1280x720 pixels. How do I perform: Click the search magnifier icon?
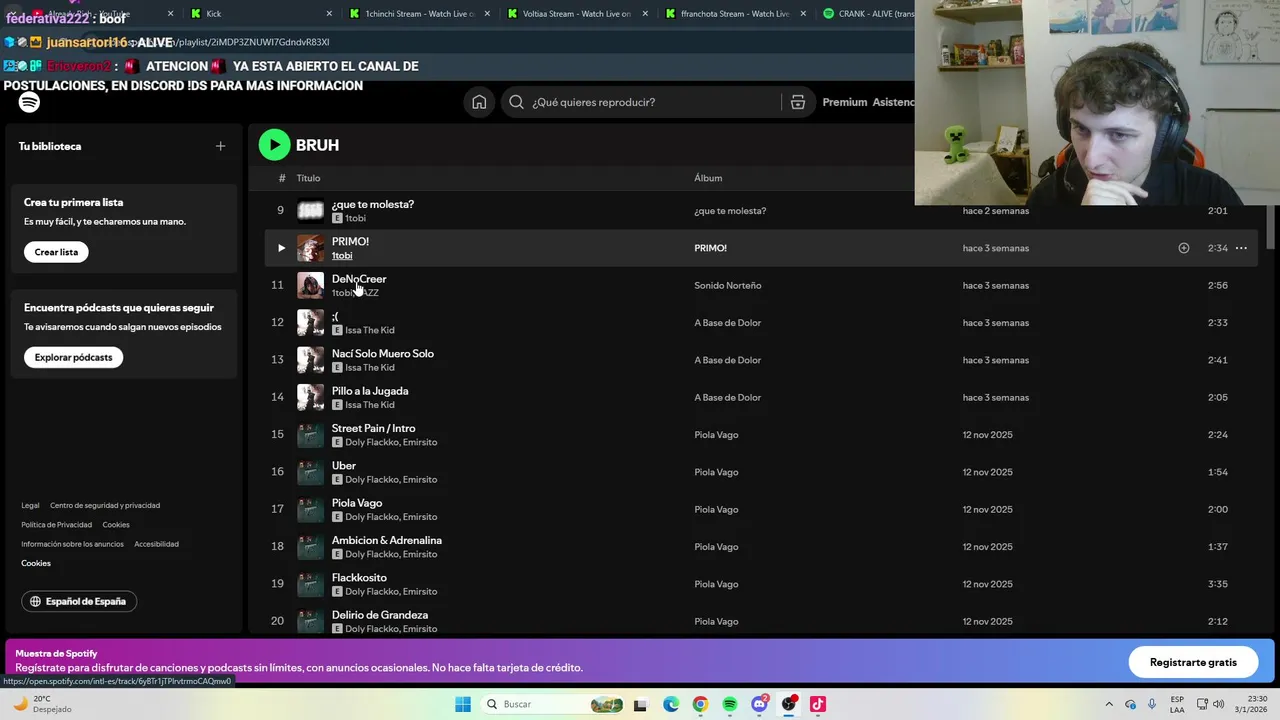[x=516, y=102]
